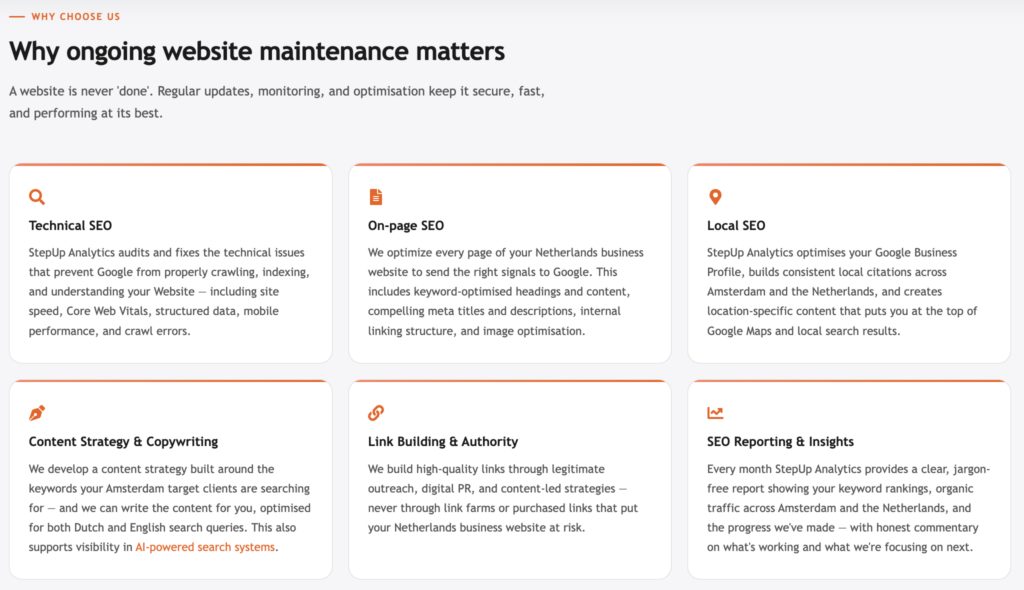Click the Local SEO description about Google Business Profile

[842, 291]
